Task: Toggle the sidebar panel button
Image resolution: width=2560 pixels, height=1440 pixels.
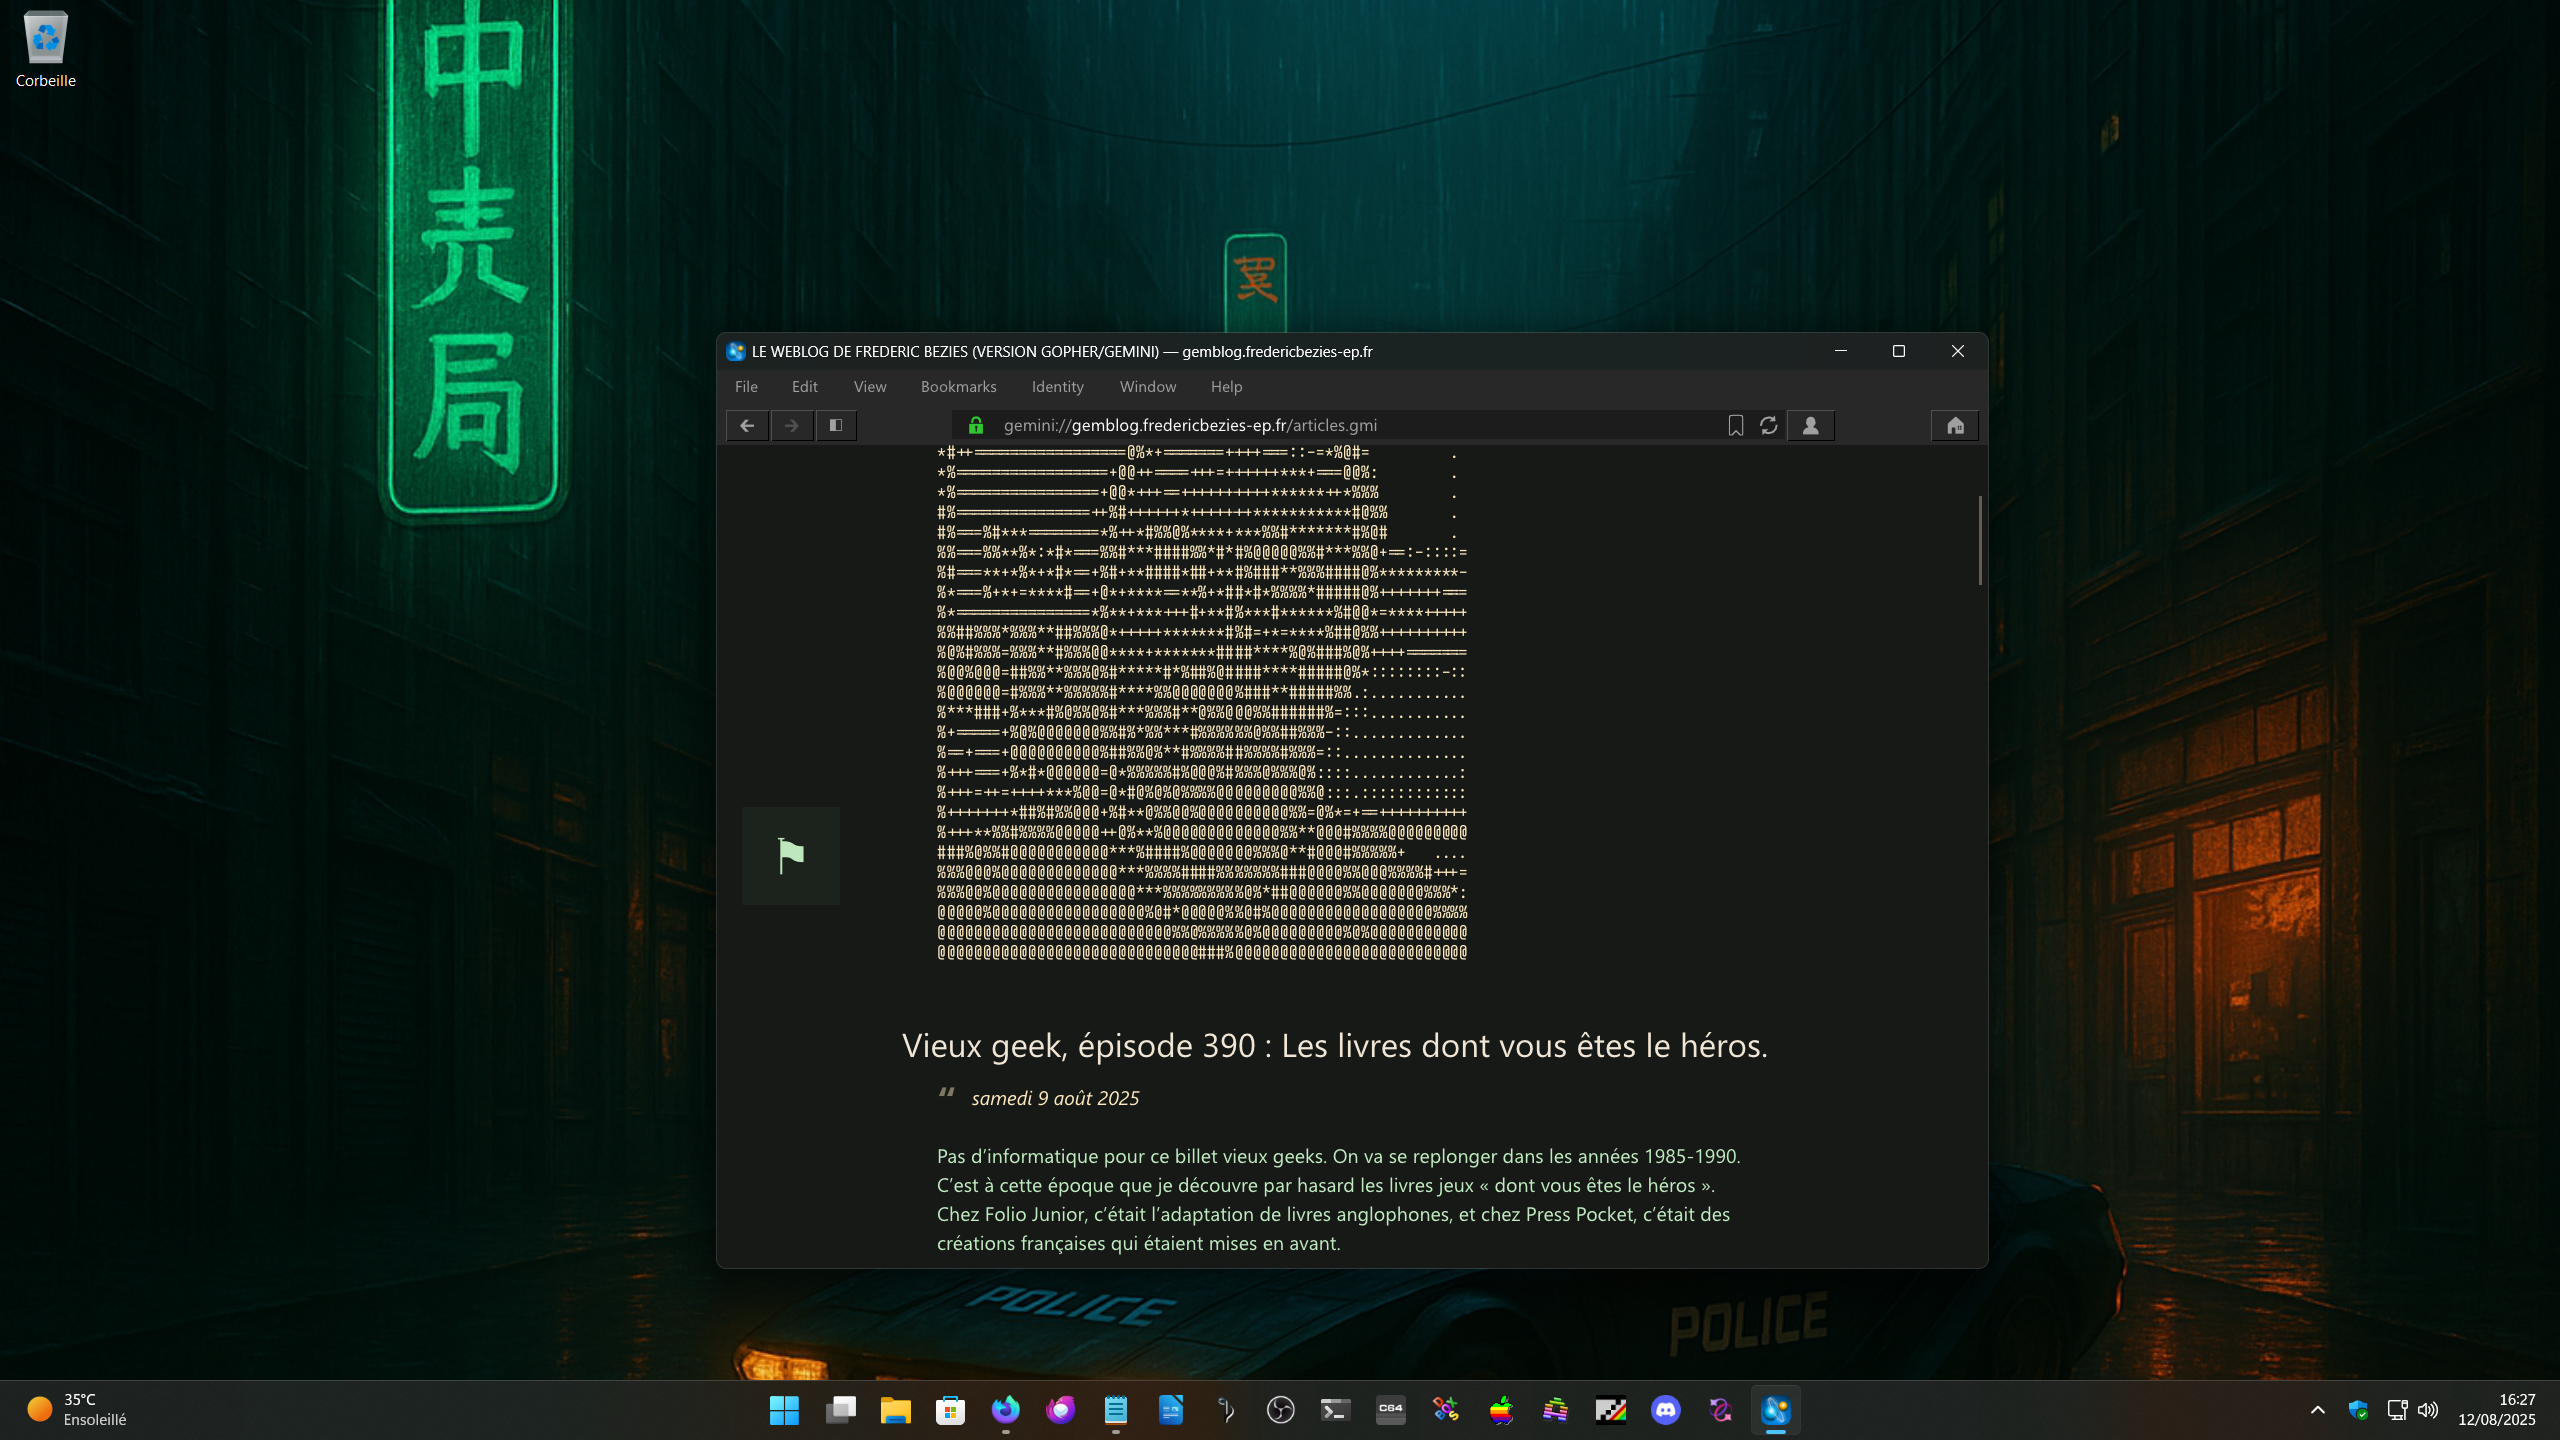Action: click(x=836, y=425)
